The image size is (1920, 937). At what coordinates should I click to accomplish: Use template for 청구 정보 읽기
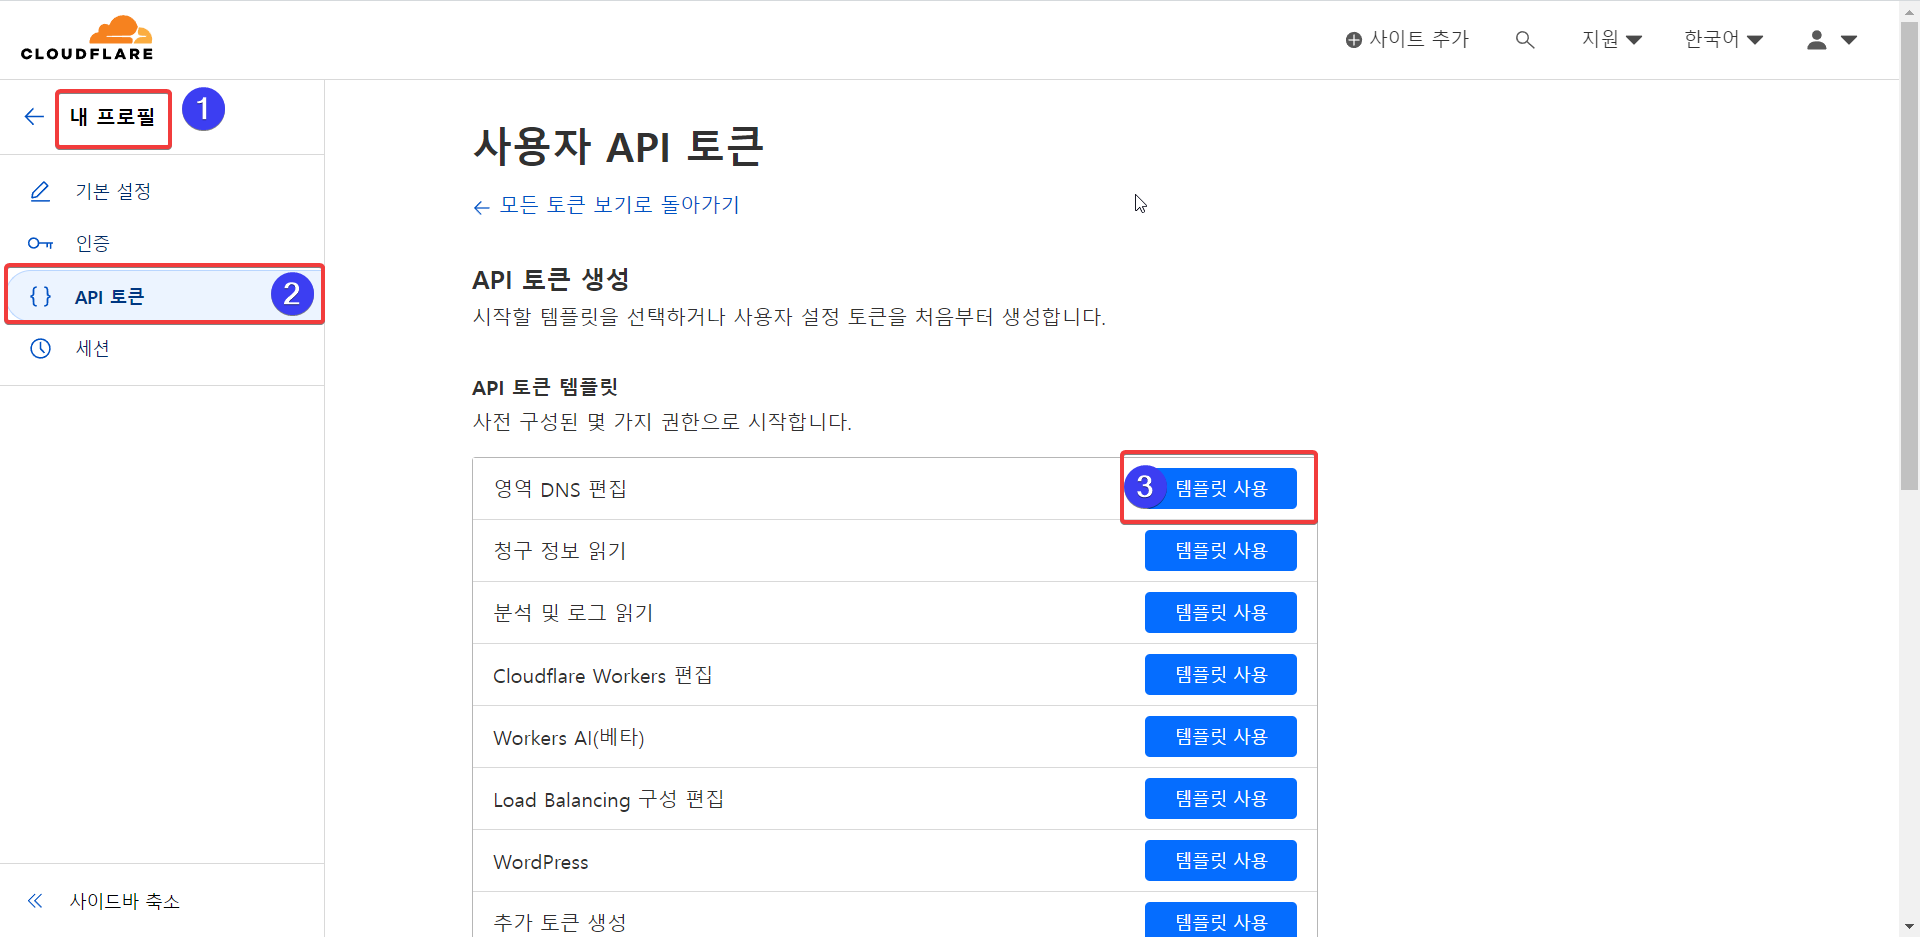point(1220,550)
